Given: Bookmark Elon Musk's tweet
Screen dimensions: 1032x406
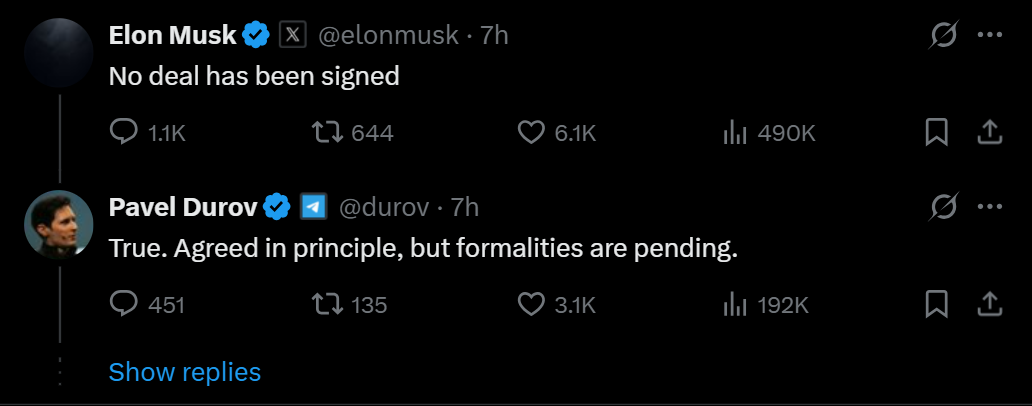Looking at the screenshot, I should coord(936,133).
